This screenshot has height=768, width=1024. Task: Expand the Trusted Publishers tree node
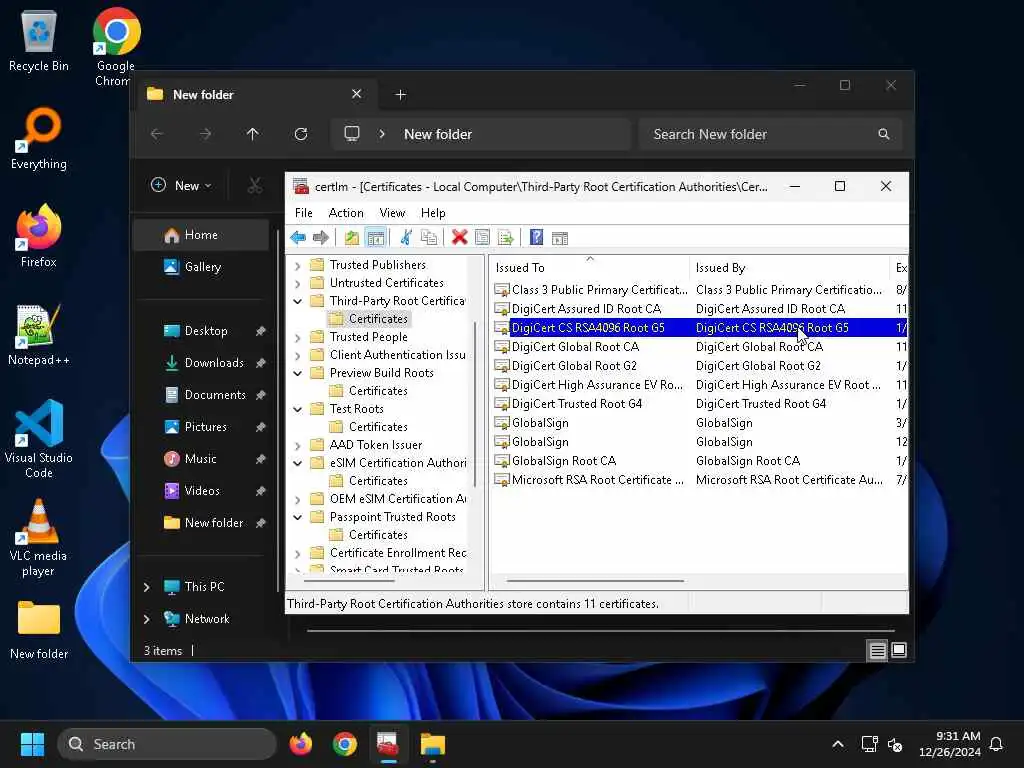pyautogui.click(x=298, y=265)
